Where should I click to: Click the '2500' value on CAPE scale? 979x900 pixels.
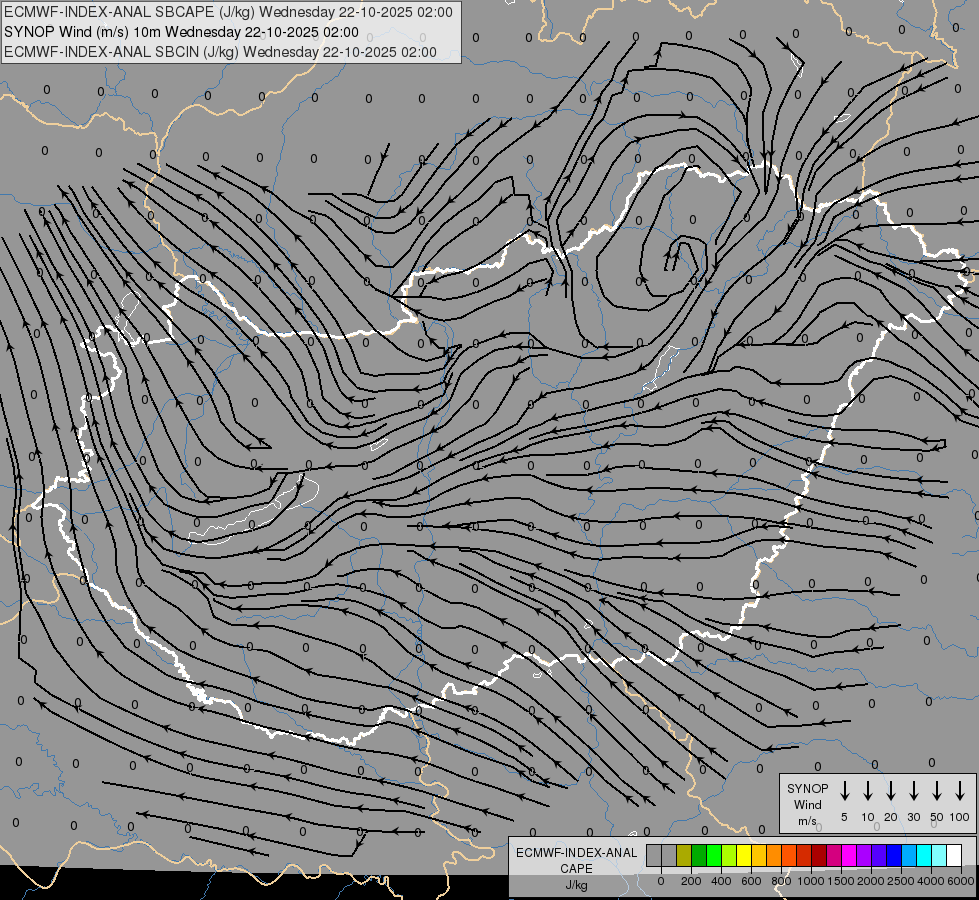900,881
